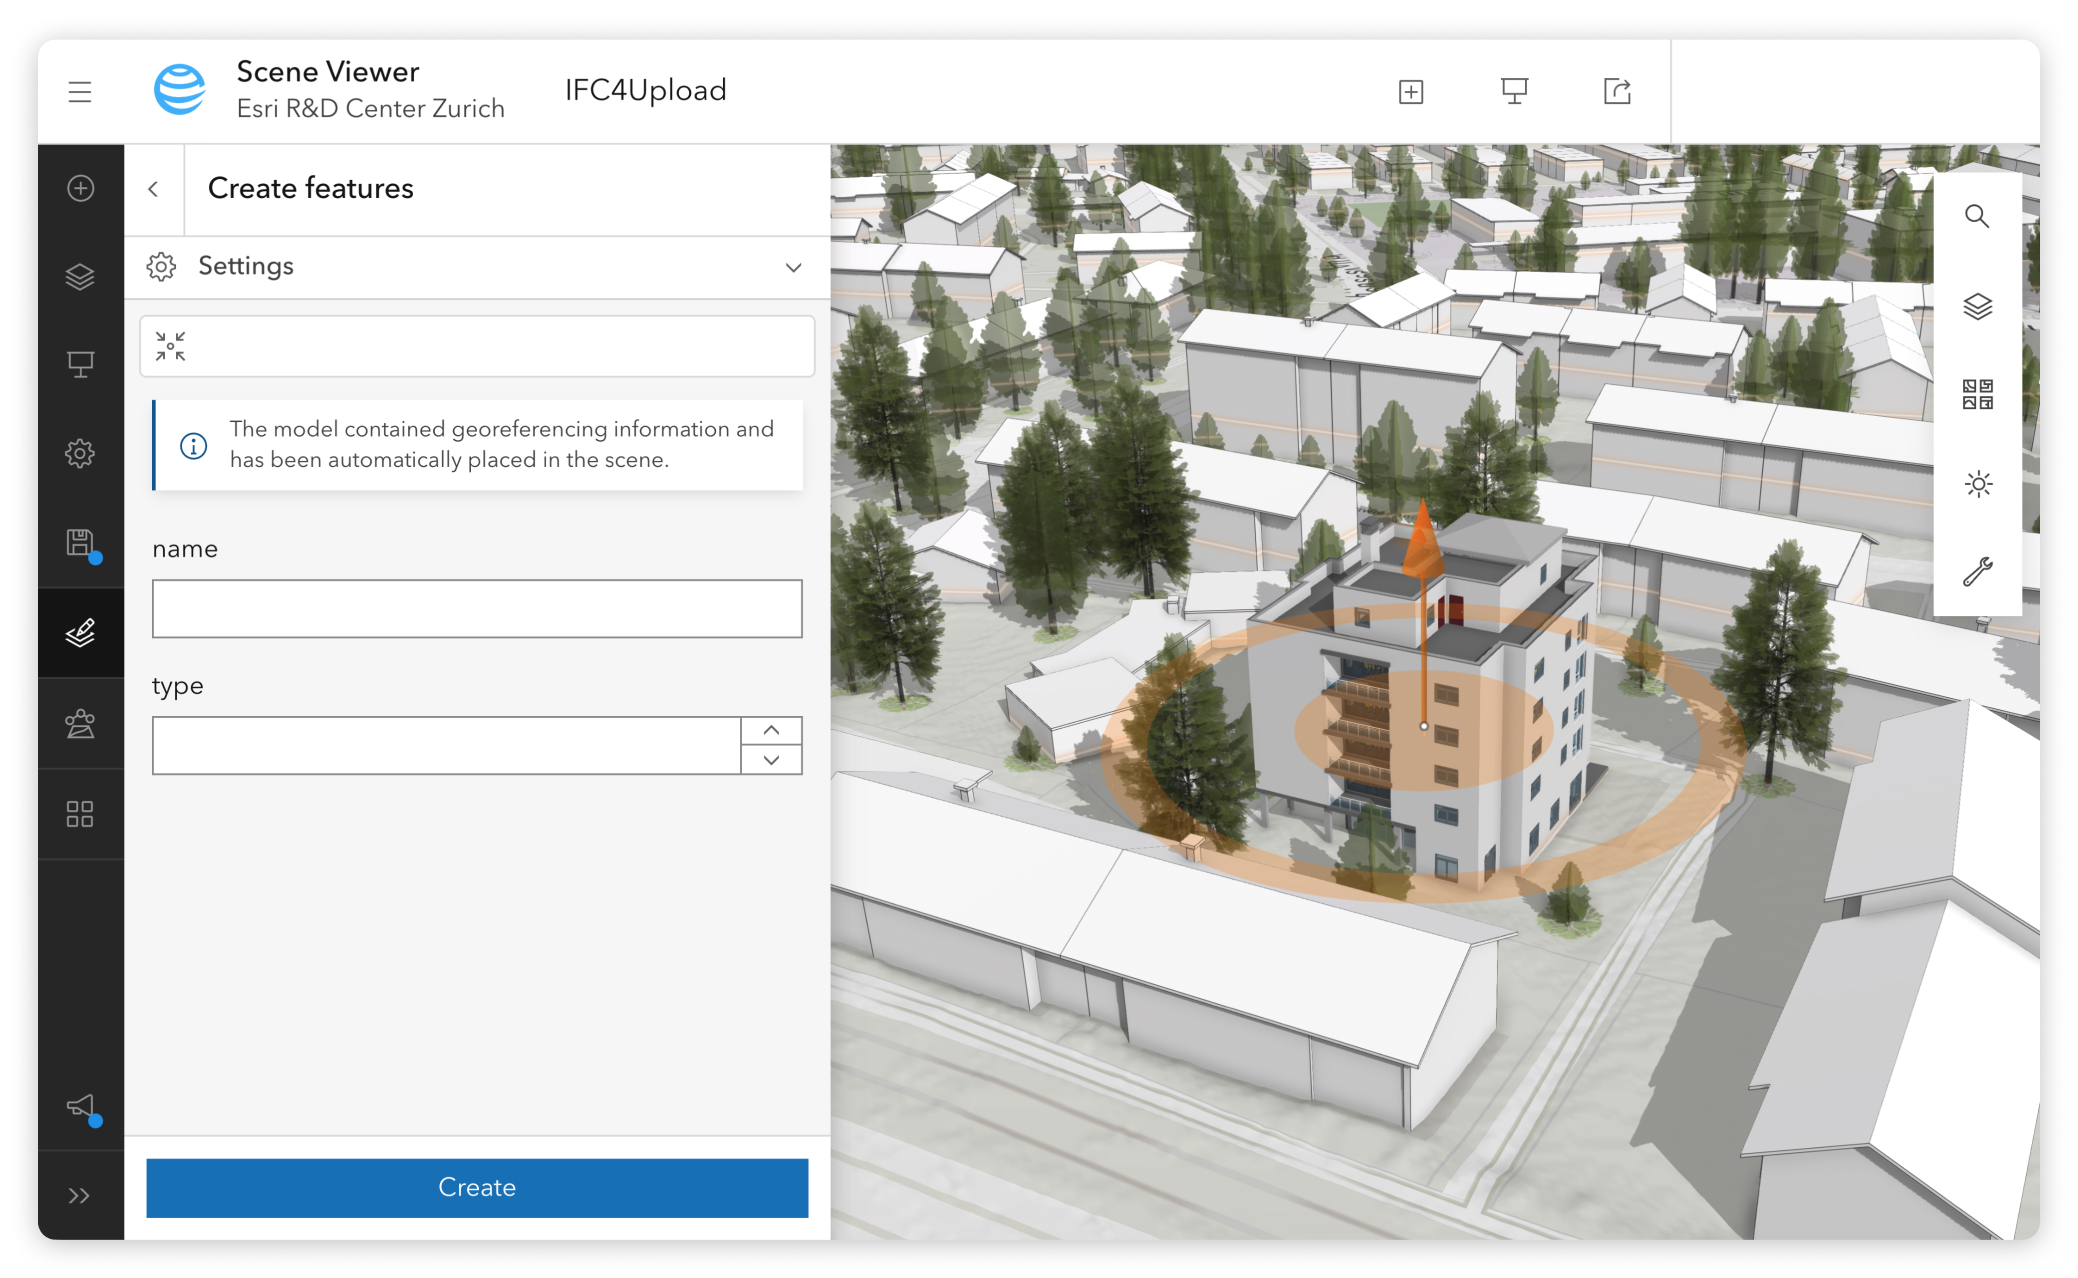Open the Daylight tool on the right toolbar

click(1978, 483)
